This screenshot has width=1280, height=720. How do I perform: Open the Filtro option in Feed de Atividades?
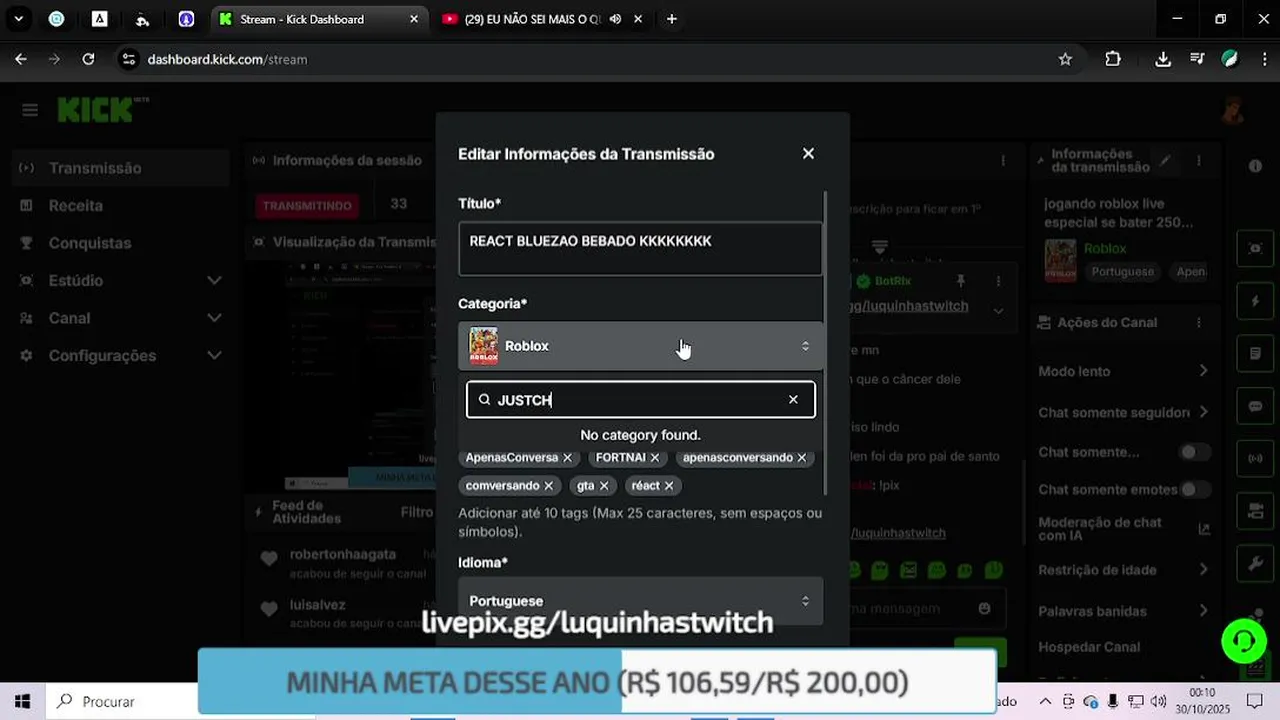(417, 512)
